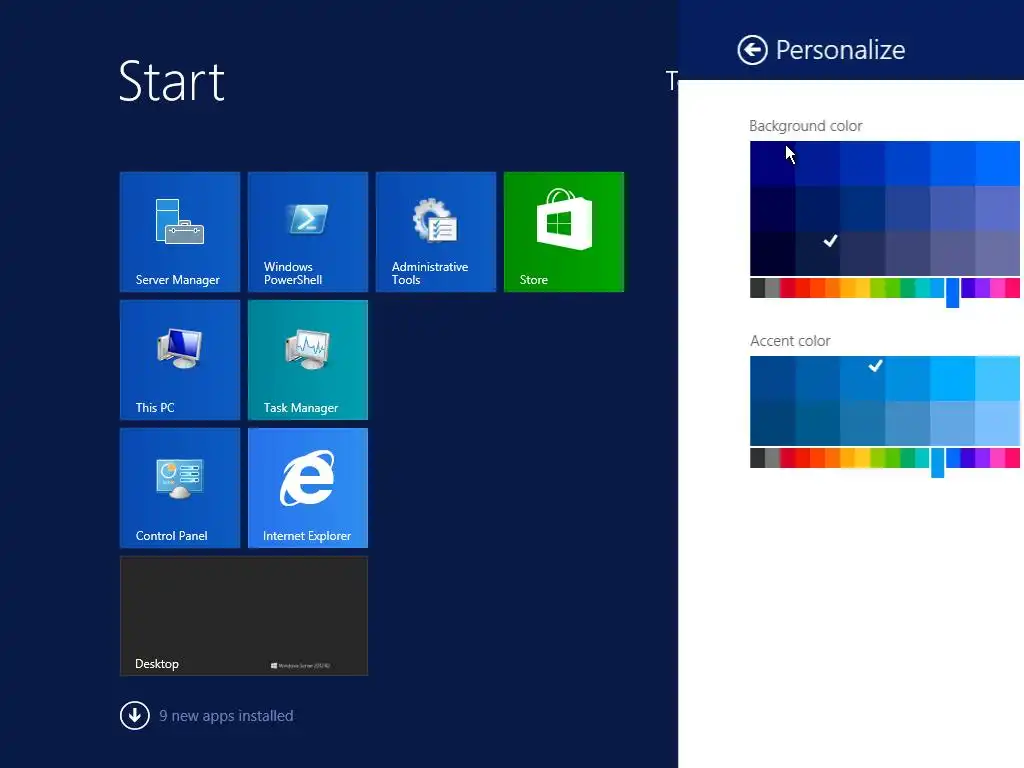
Task: Choose pink at the end of the Accent hue strip
Action: 1013,458
